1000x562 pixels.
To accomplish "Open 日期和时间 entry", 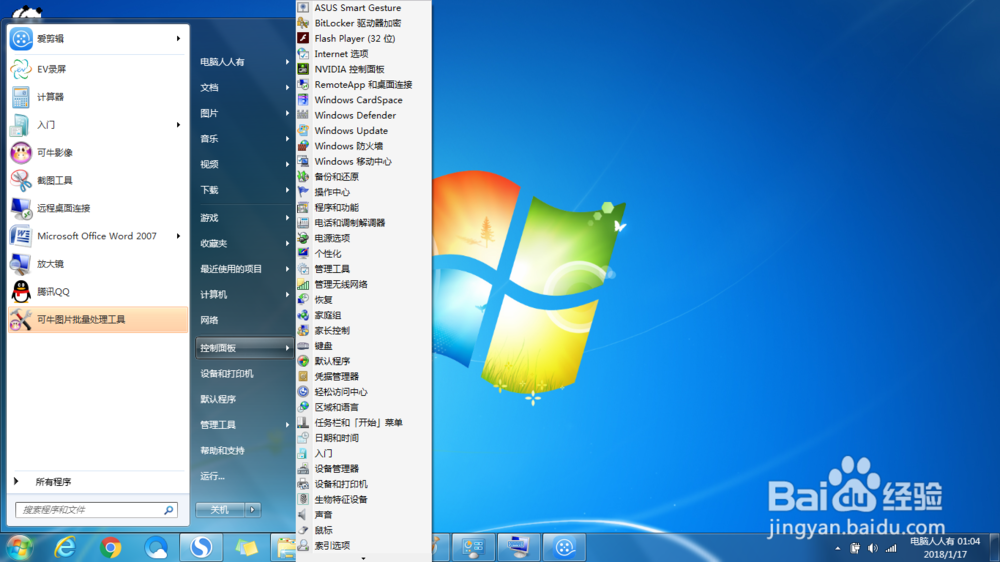I will pos(364,438).
